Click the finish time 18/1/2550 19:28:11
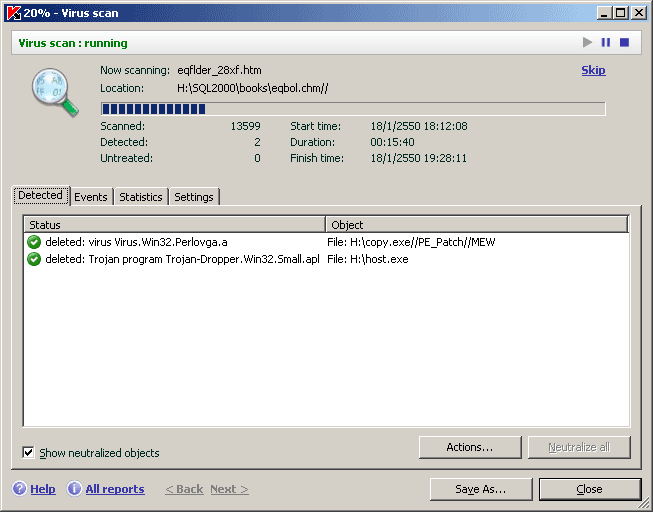The width and height of the screenshot is (653, 512). 419,158
